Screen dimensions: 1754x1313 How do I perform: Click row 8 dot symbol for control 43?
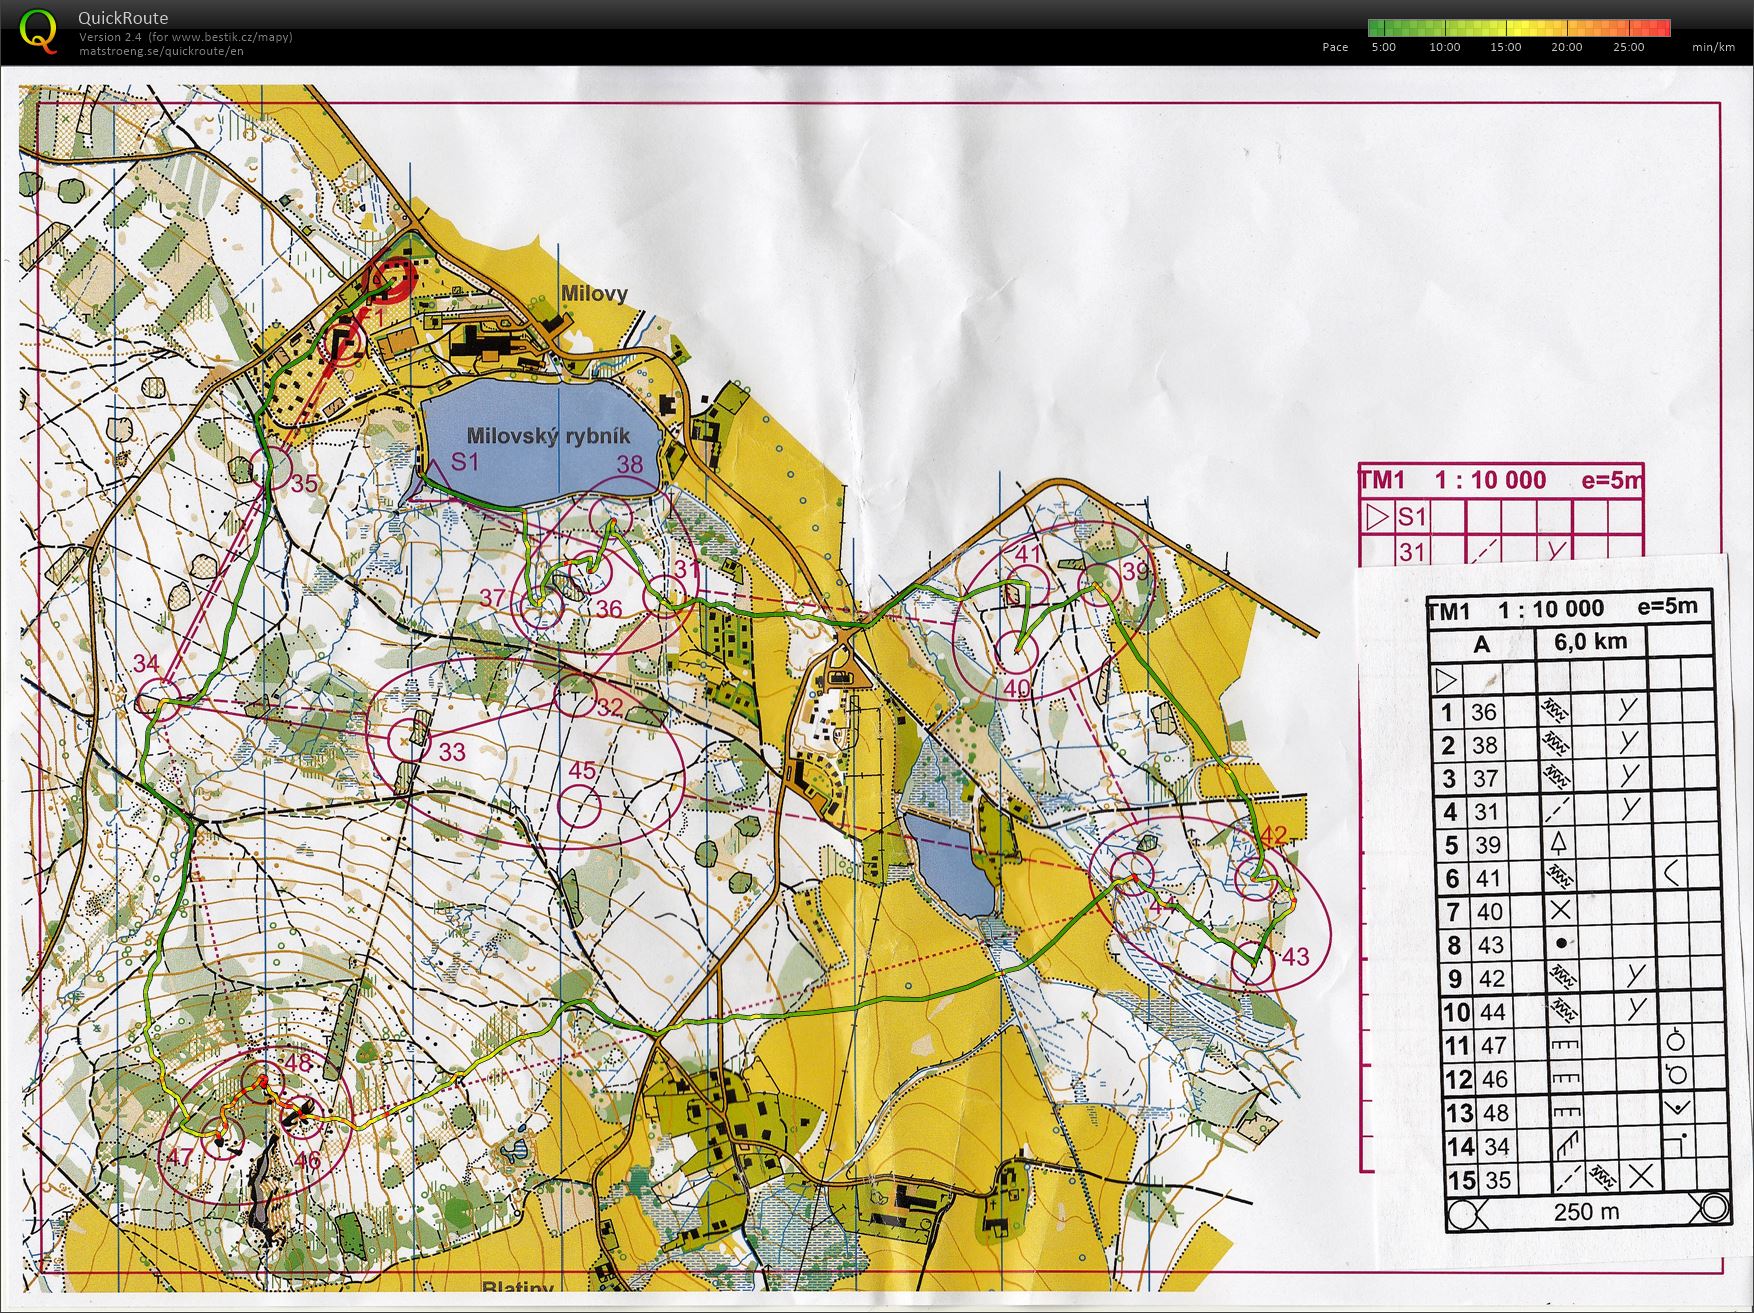[x=1562, y=943]
